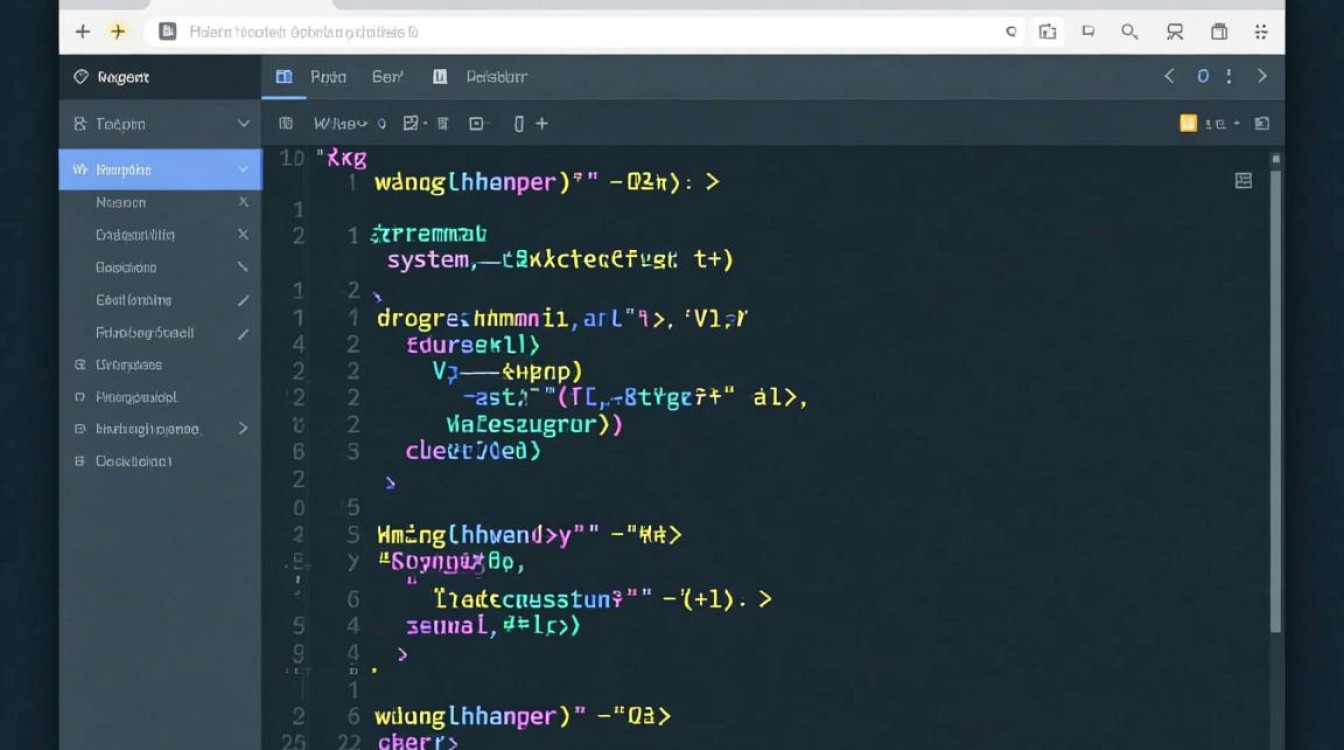Screen dimensions: 1344x750
Task: Click the yellow square swatch in toolbar
Action: [1188, 124]
